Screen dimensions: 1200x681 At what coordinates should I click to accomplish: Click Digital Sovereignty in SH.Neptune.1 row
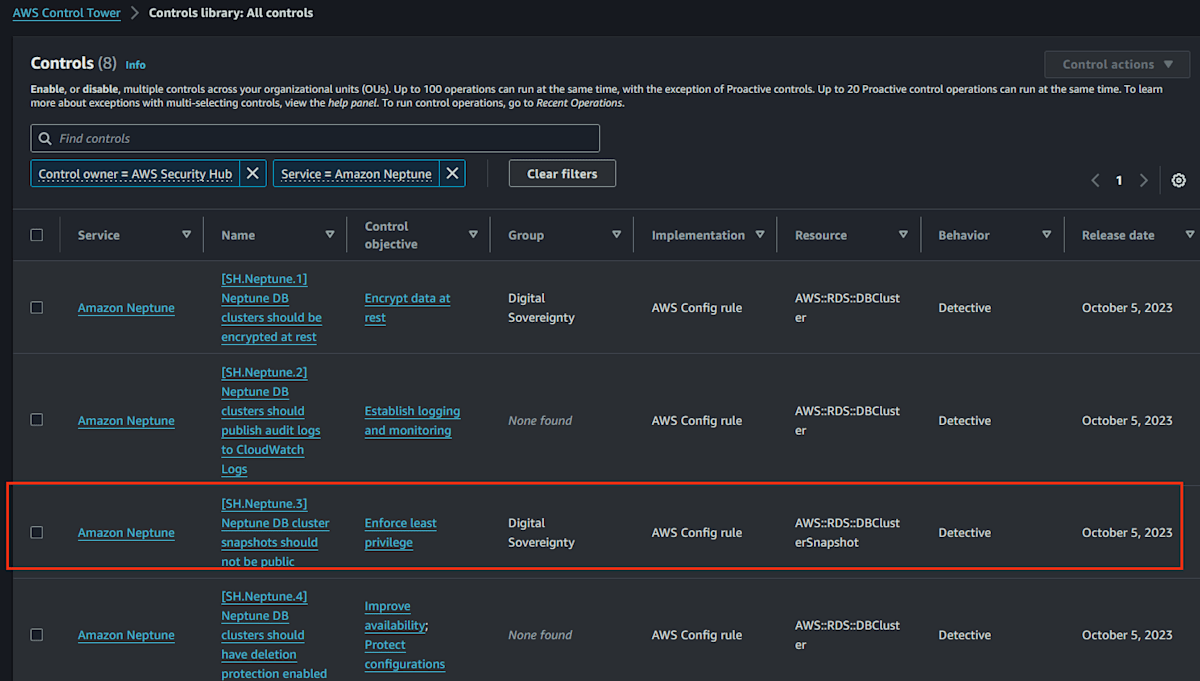541,308
